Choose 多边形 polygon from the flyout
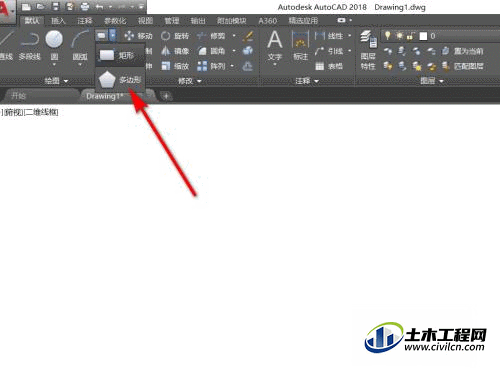 [120, 80]
